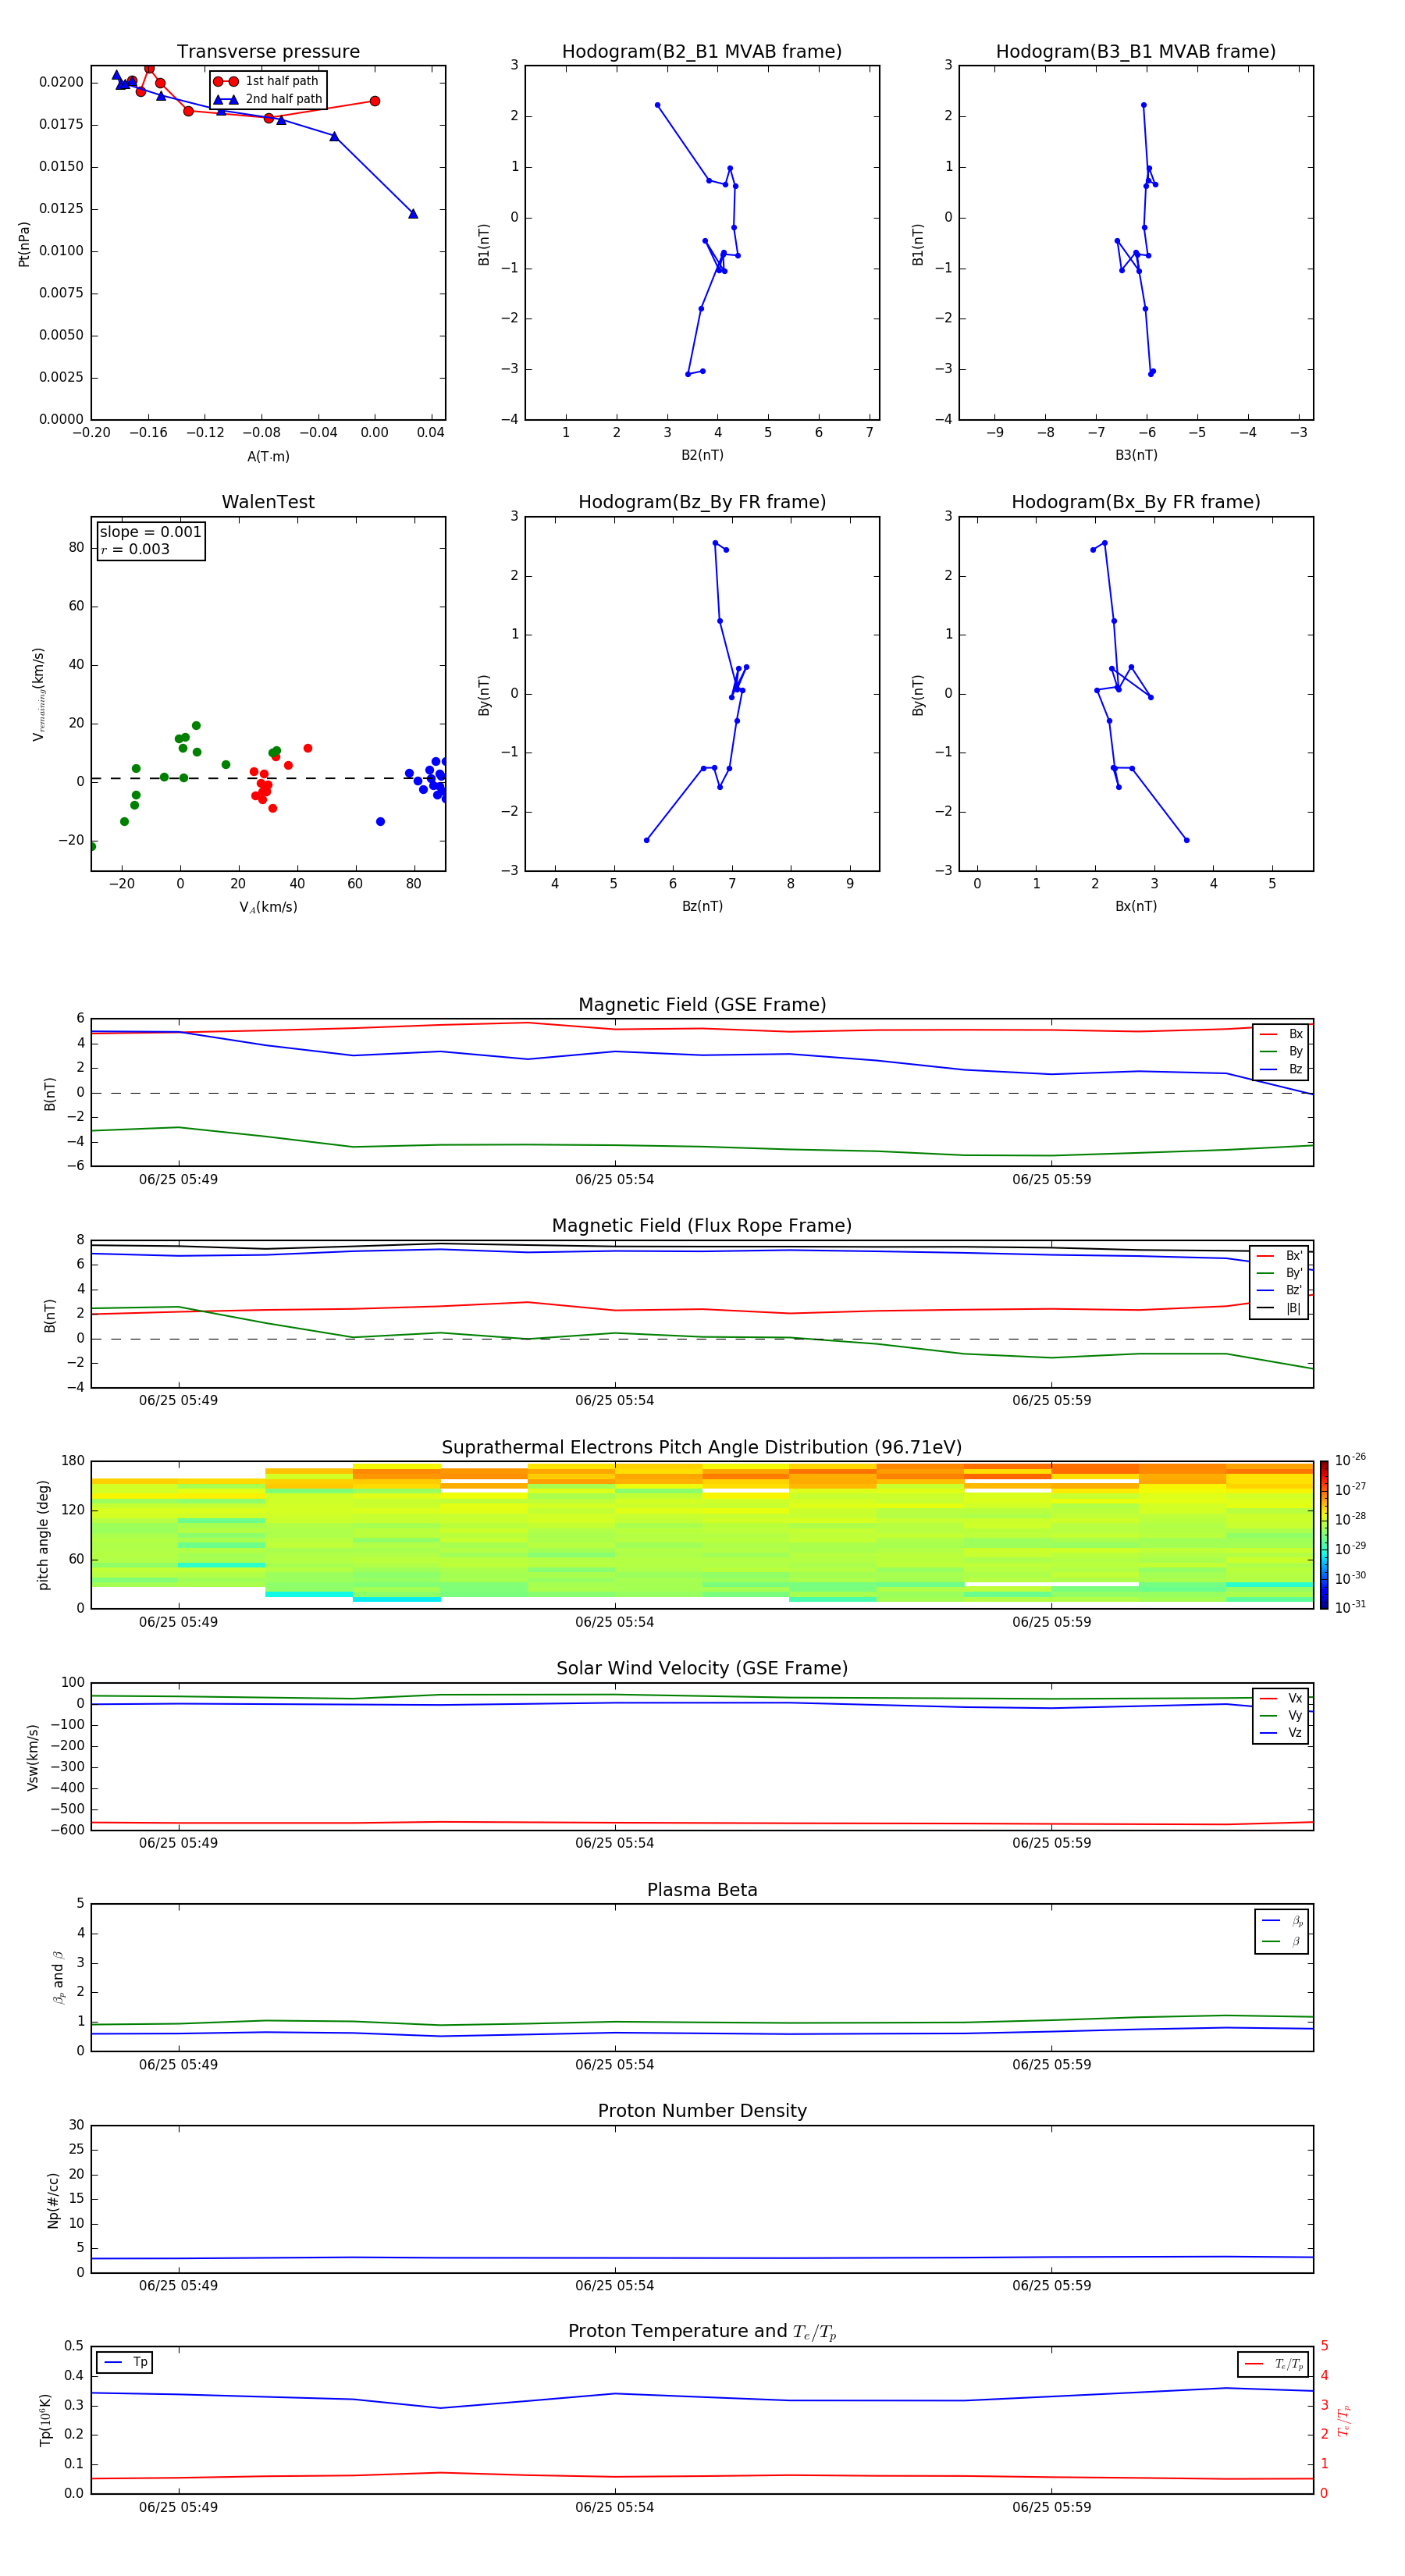Click the "Magnetic Field (Flux Rope Frame)" title

702,1226
